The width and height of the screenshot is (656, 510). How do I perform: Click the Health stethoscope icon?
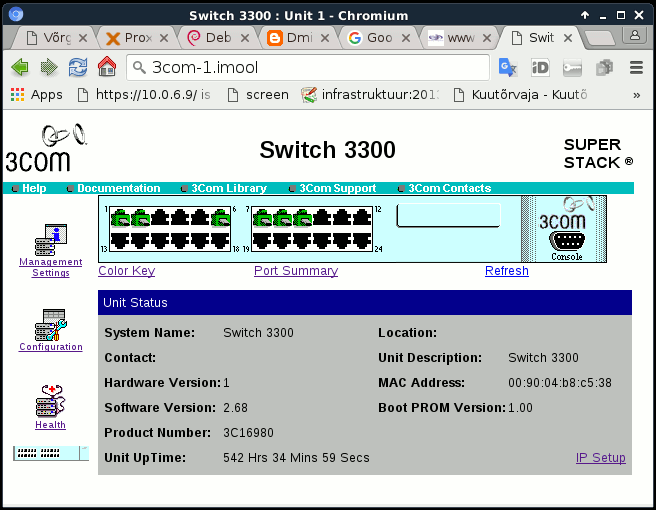51,401
